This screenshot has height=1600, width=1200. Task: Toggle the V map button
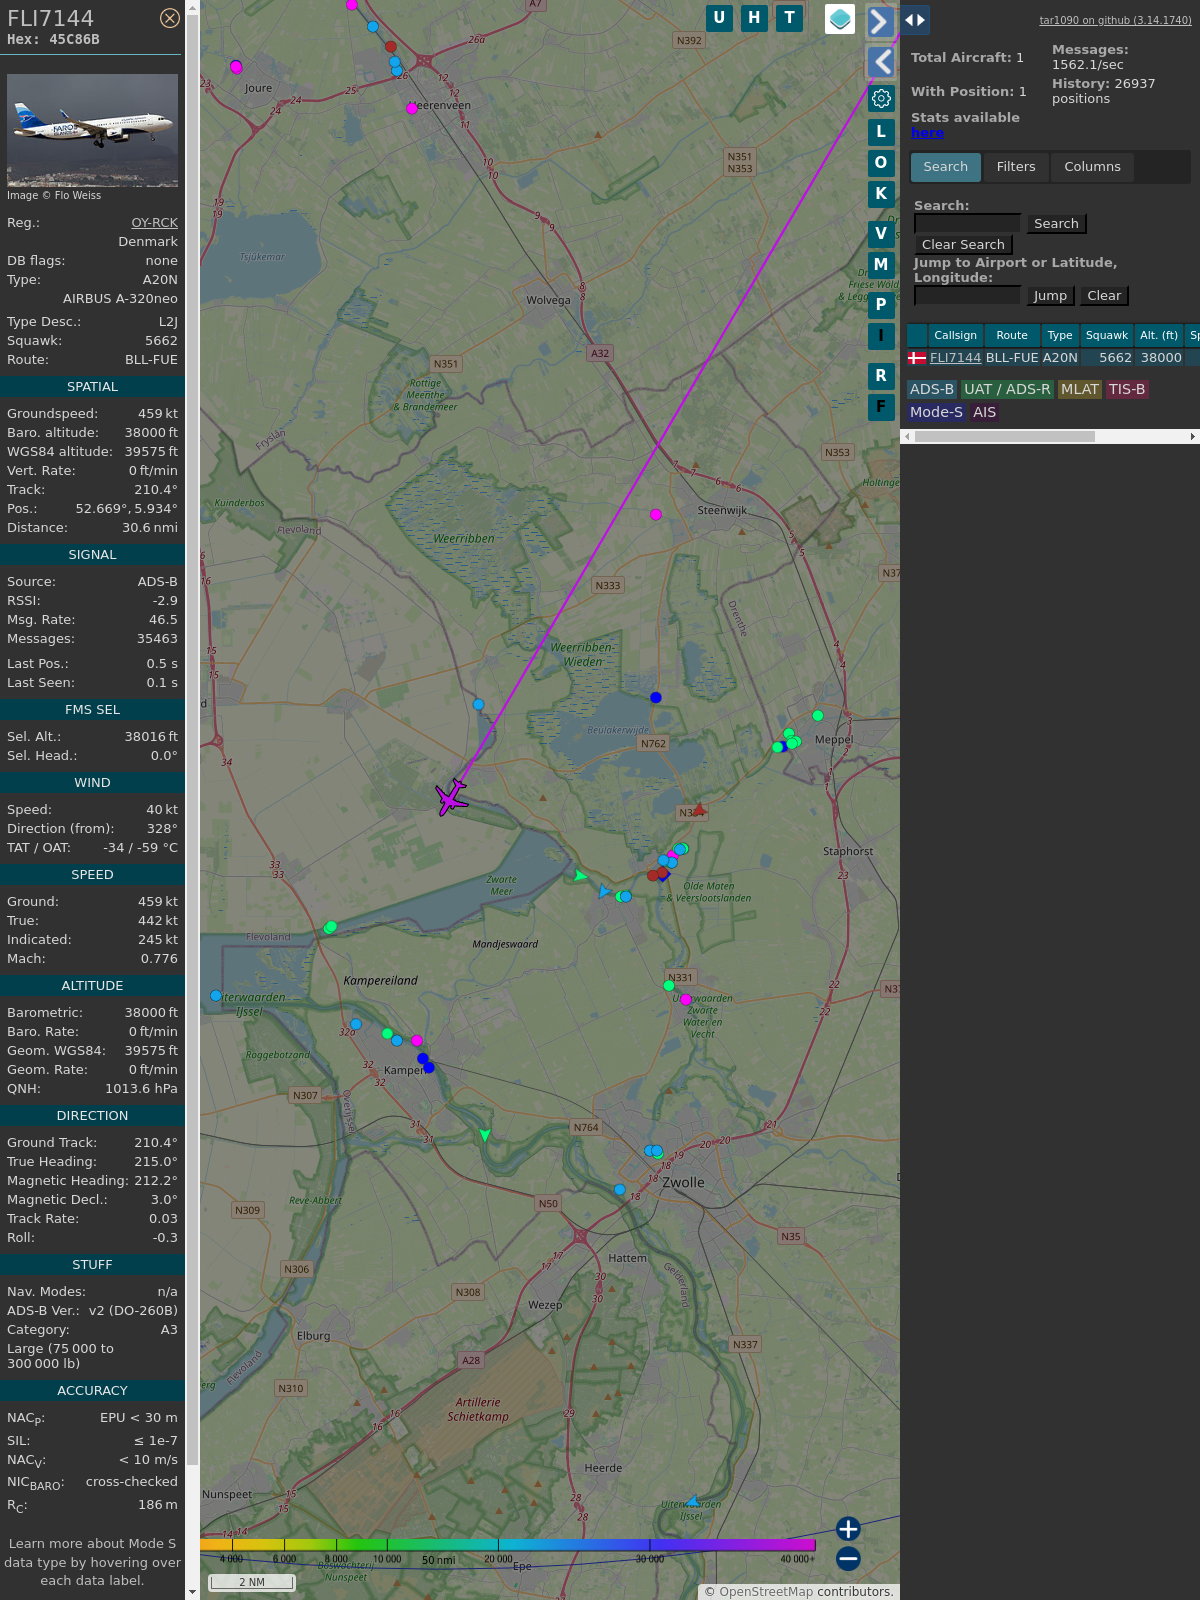881,233
